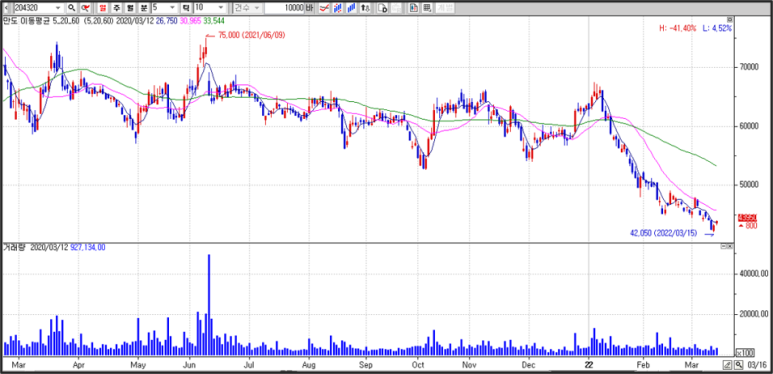This screenshot has height=374, width=773.
Task: Select the tick (틱) chart period button
Action: point(186,8)
